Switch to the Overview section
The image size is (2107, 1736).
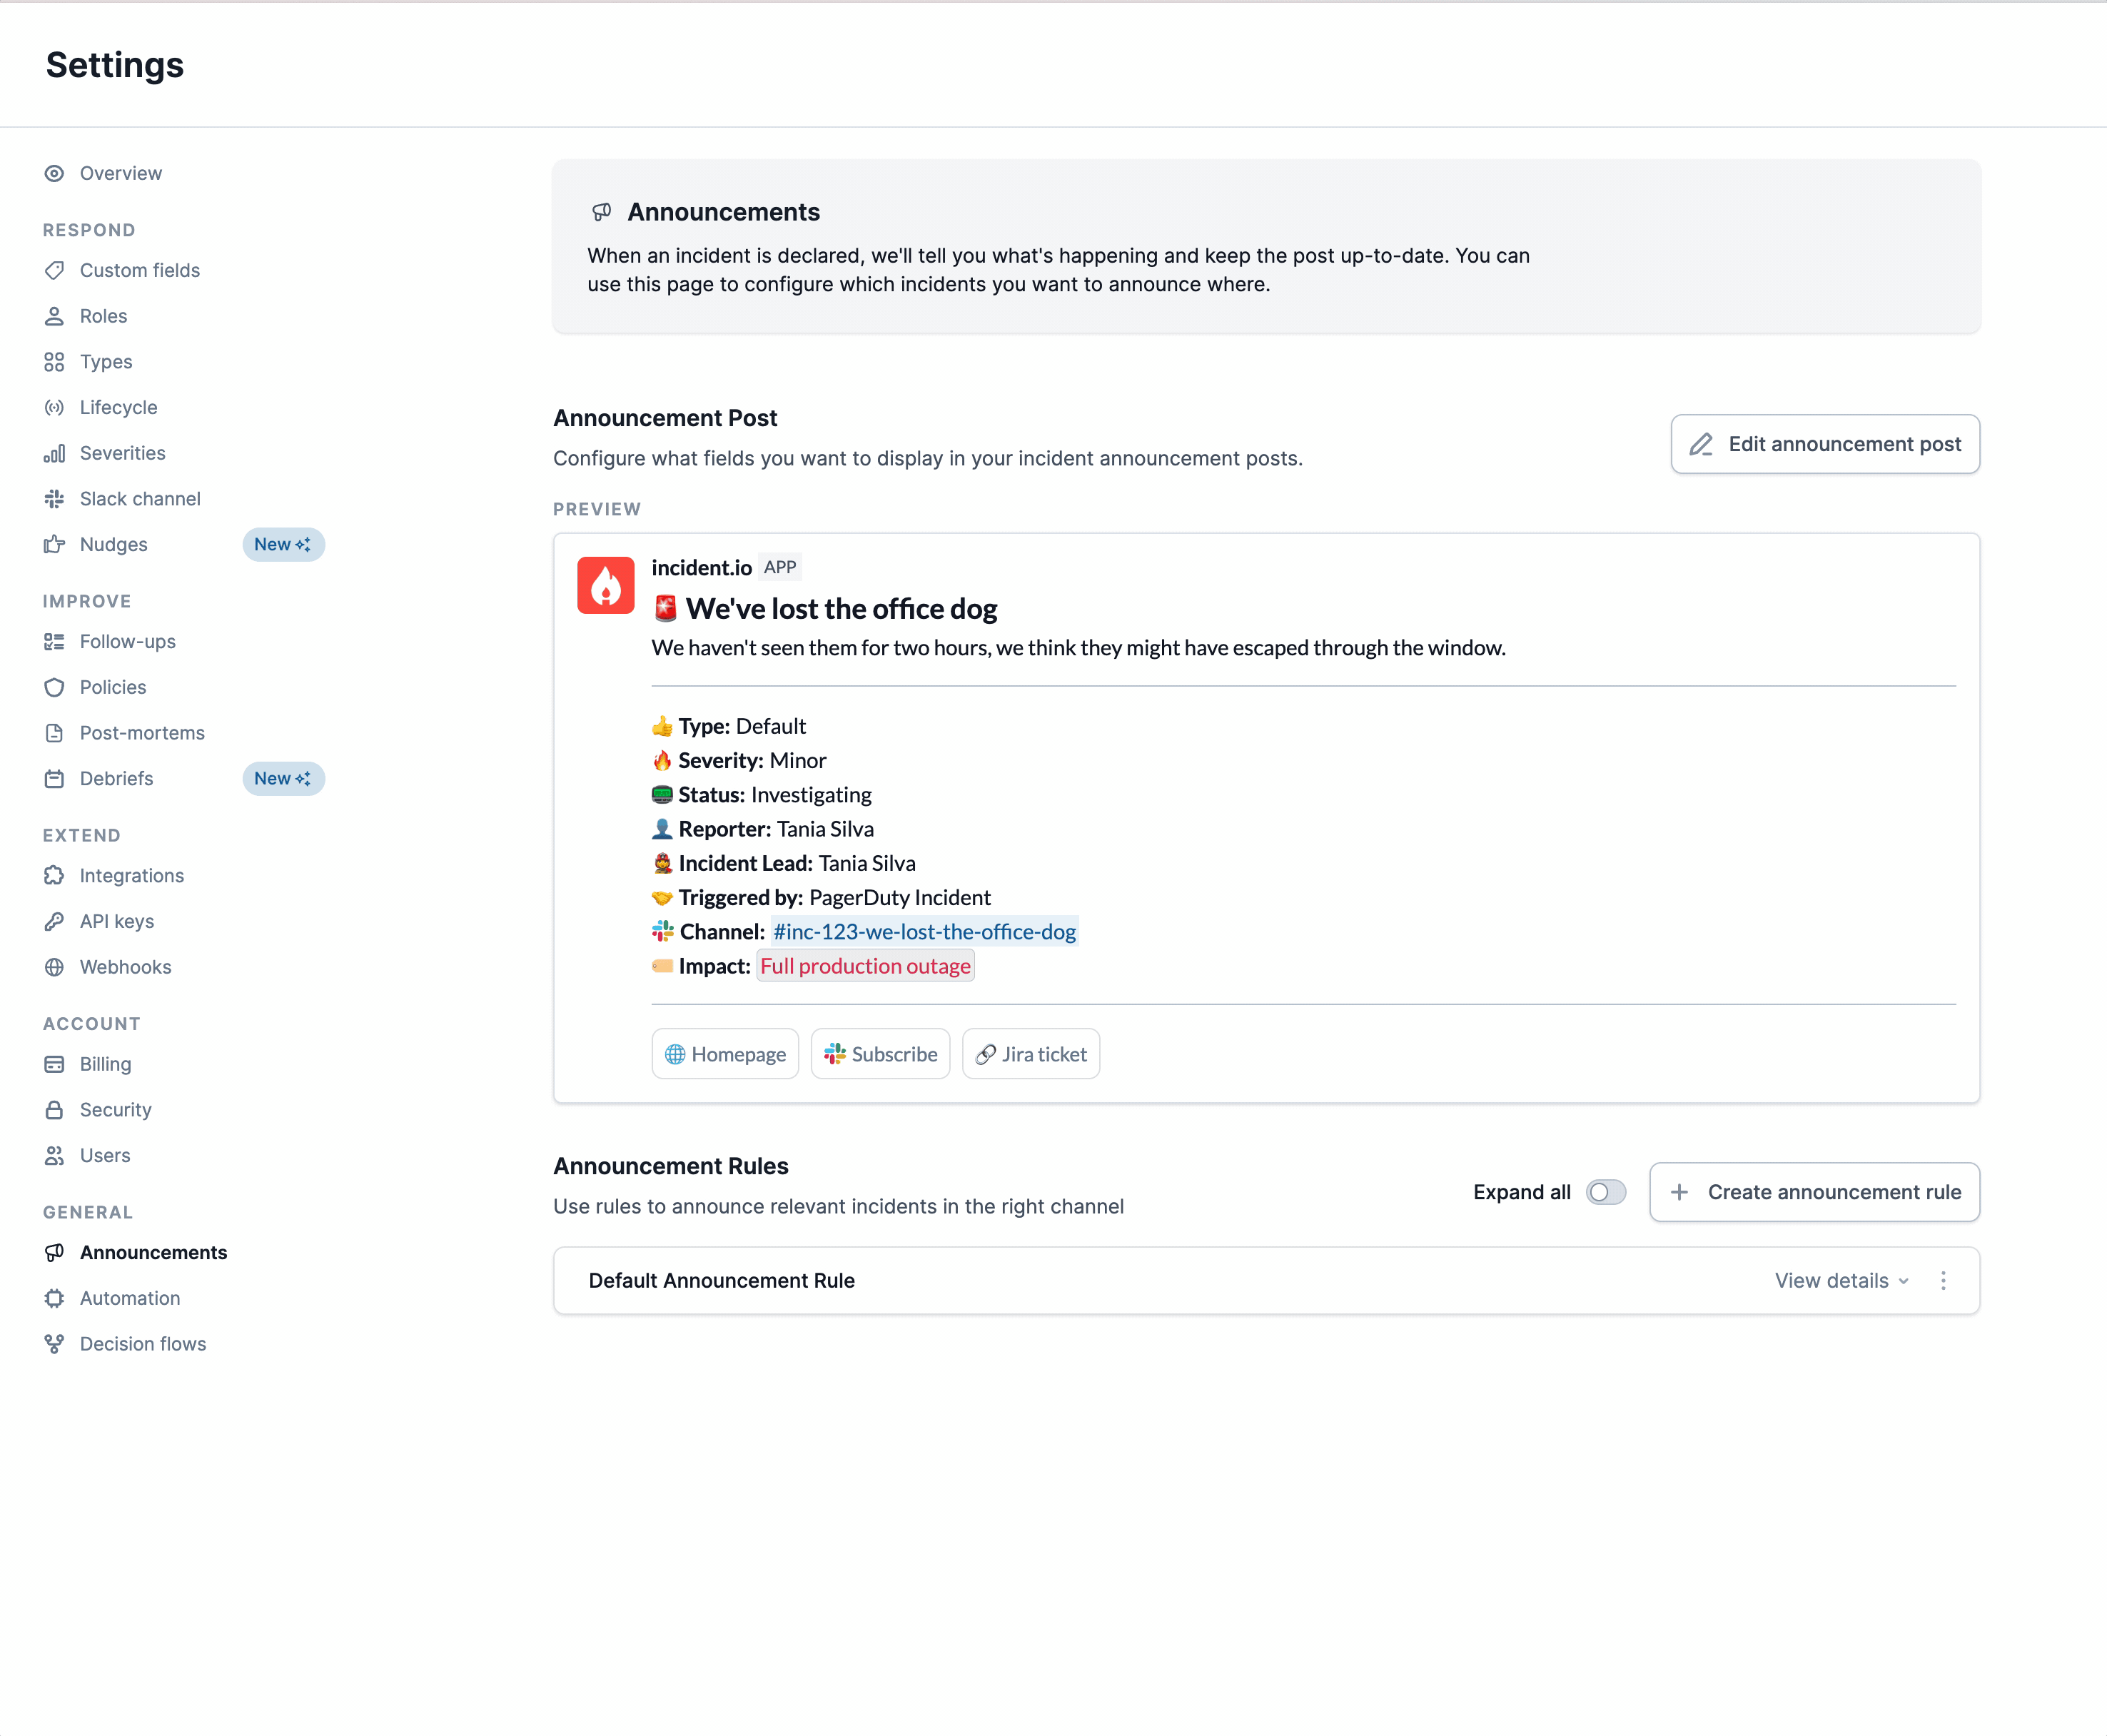(x=120, y=173)
